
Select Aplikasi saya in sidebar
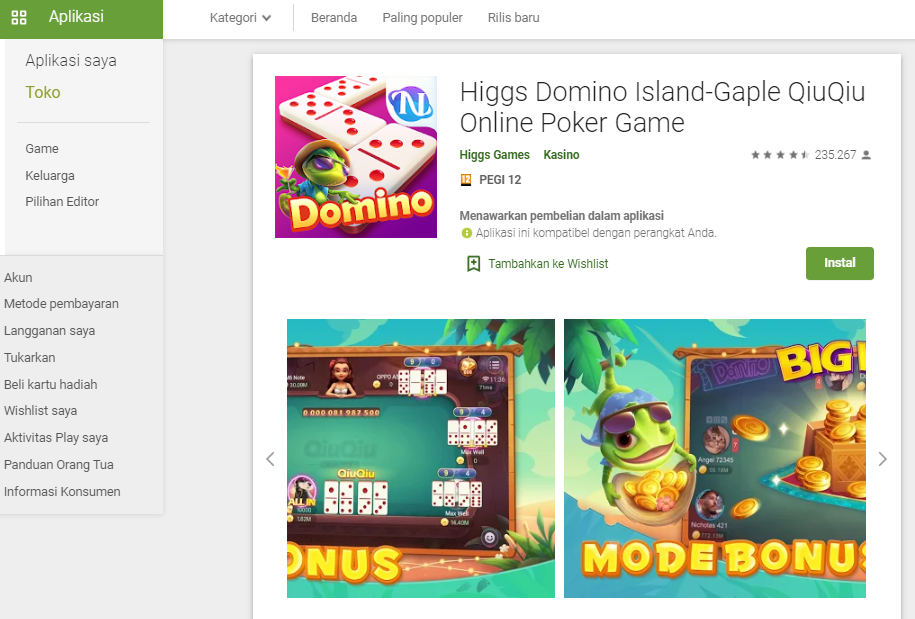click(71, 61)
